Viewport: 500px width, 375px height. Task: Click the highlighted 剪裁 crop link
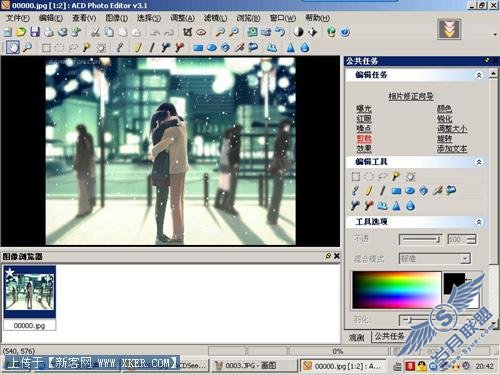364,139
